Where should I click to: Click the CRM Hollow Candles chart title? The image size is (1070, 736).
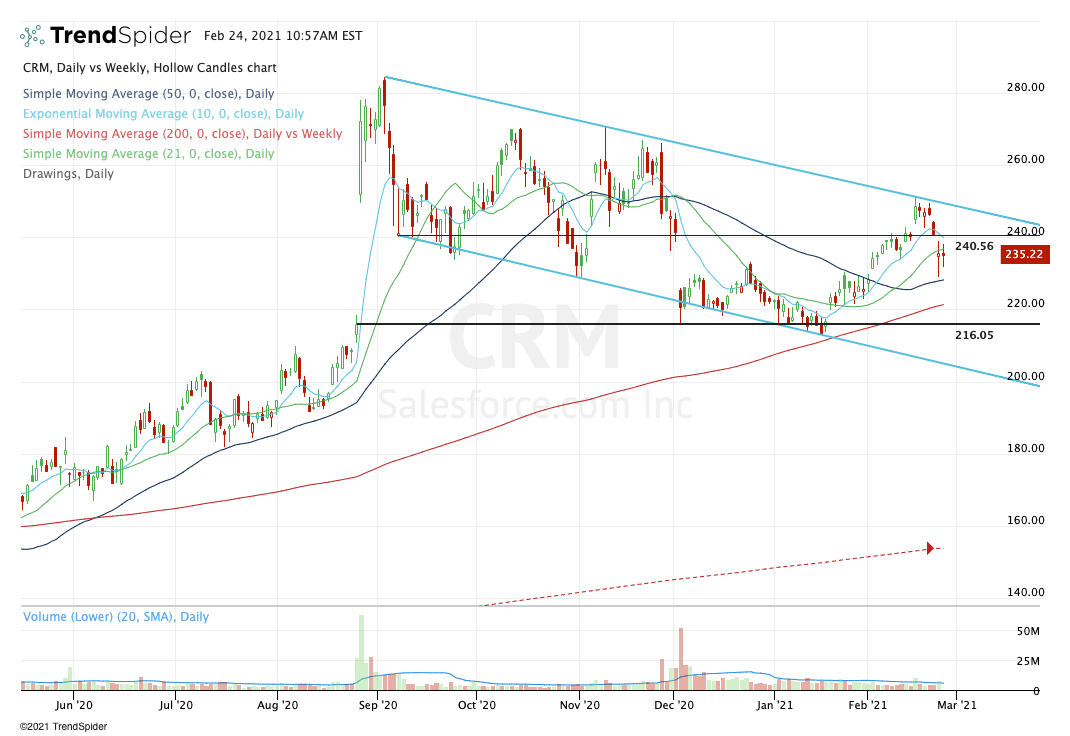[149, 68]
